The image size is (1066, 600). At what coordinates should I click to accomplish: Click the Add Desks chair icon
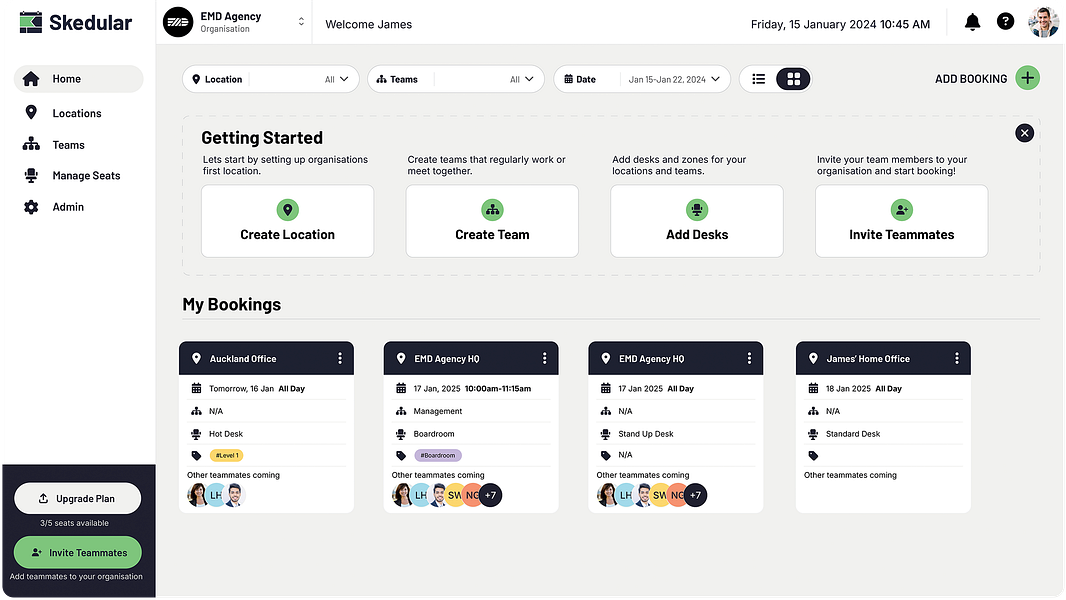coord(696,210)
